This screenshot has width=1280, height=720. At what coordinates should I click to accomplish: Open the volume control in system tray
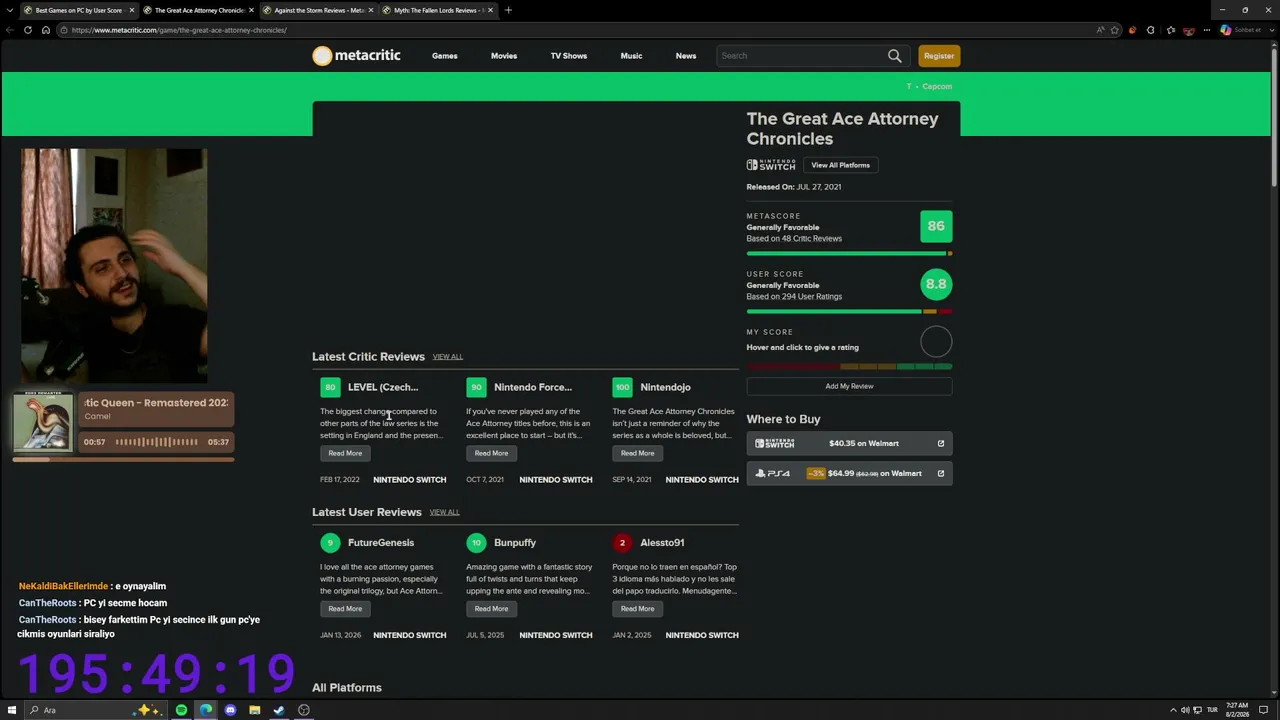pos(1185,710)
